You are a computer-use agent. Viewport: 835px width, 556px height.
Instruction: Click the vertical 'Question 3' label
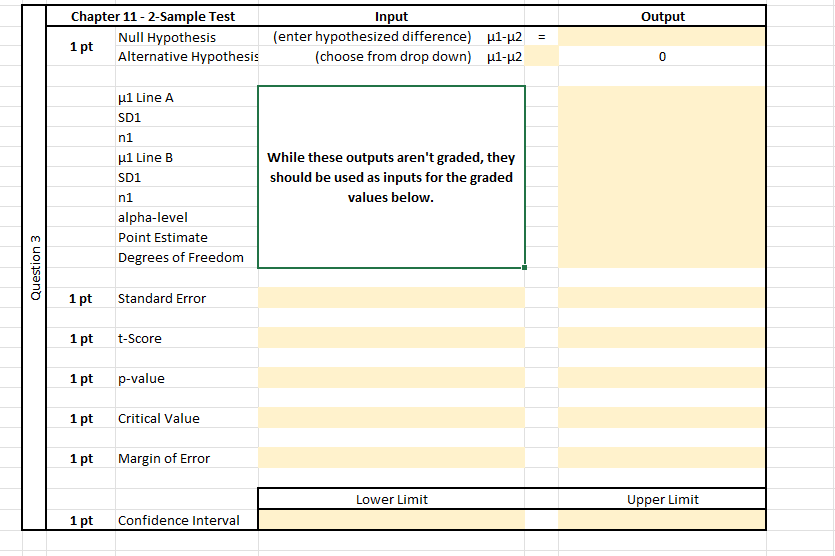click(35, 267)
